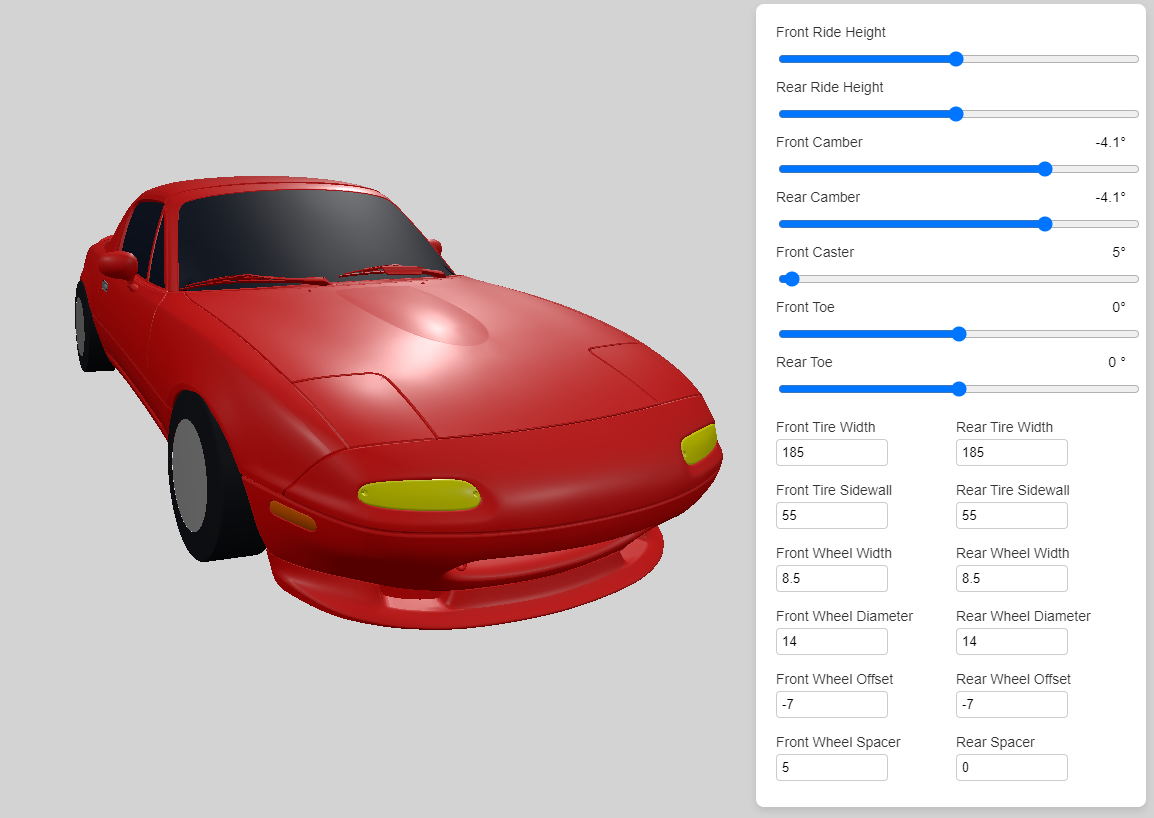Click the Rear Ride Height slider handle
This screenshot has height=818, width=1154.
(x=956, y=114)
